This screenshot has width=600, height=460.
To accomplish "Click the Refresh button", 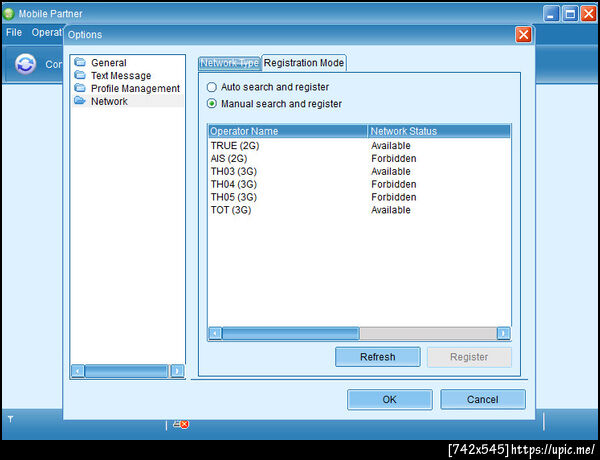I will click(378, 357).
